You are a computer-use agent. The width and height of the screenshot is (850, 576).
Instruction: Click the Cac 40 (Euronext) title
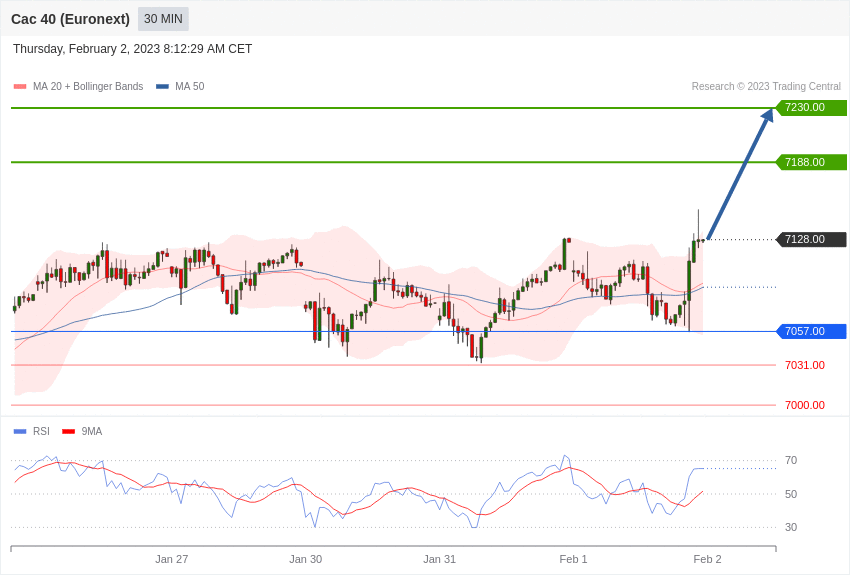[x=70, y=19]
